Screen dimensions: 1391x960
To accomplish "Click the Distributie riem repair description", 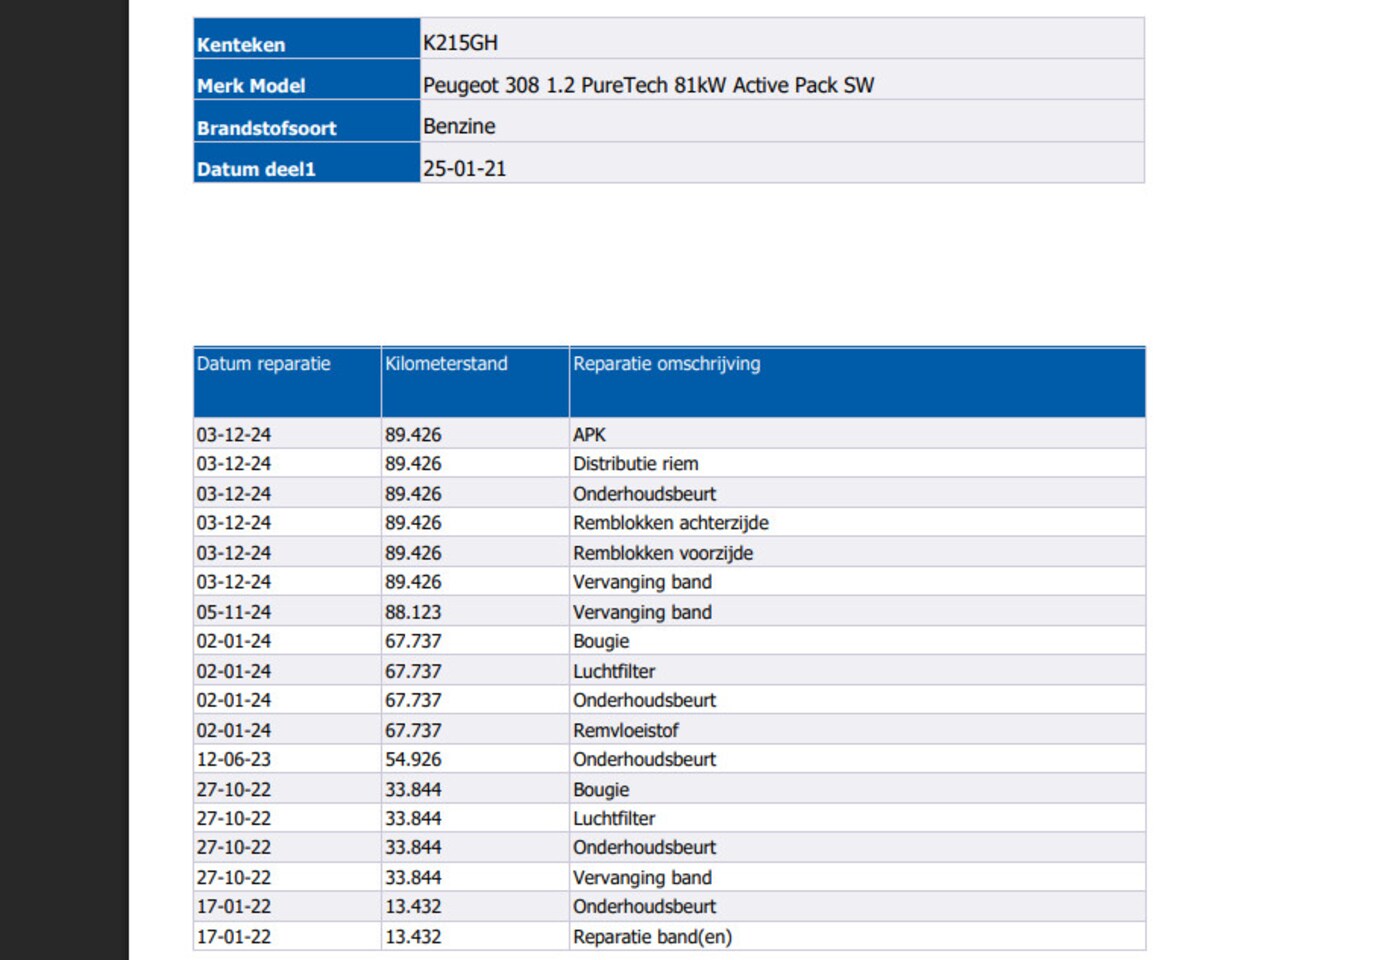I will point(636,464).
